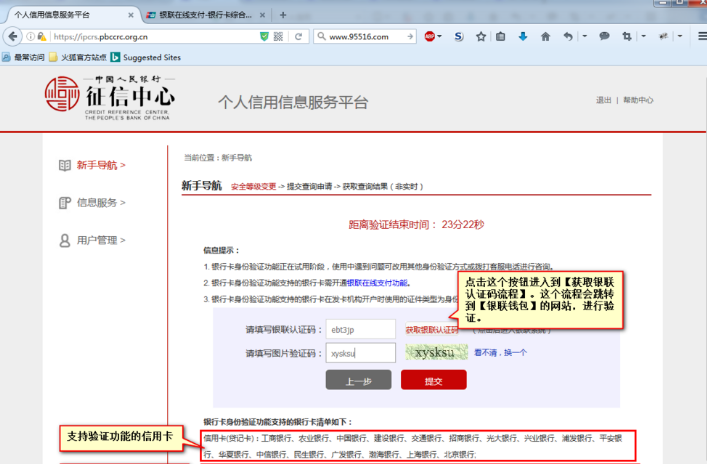Click the gray 上一步 button
This screenshot has height=464, width=707.
click(358, 381)
